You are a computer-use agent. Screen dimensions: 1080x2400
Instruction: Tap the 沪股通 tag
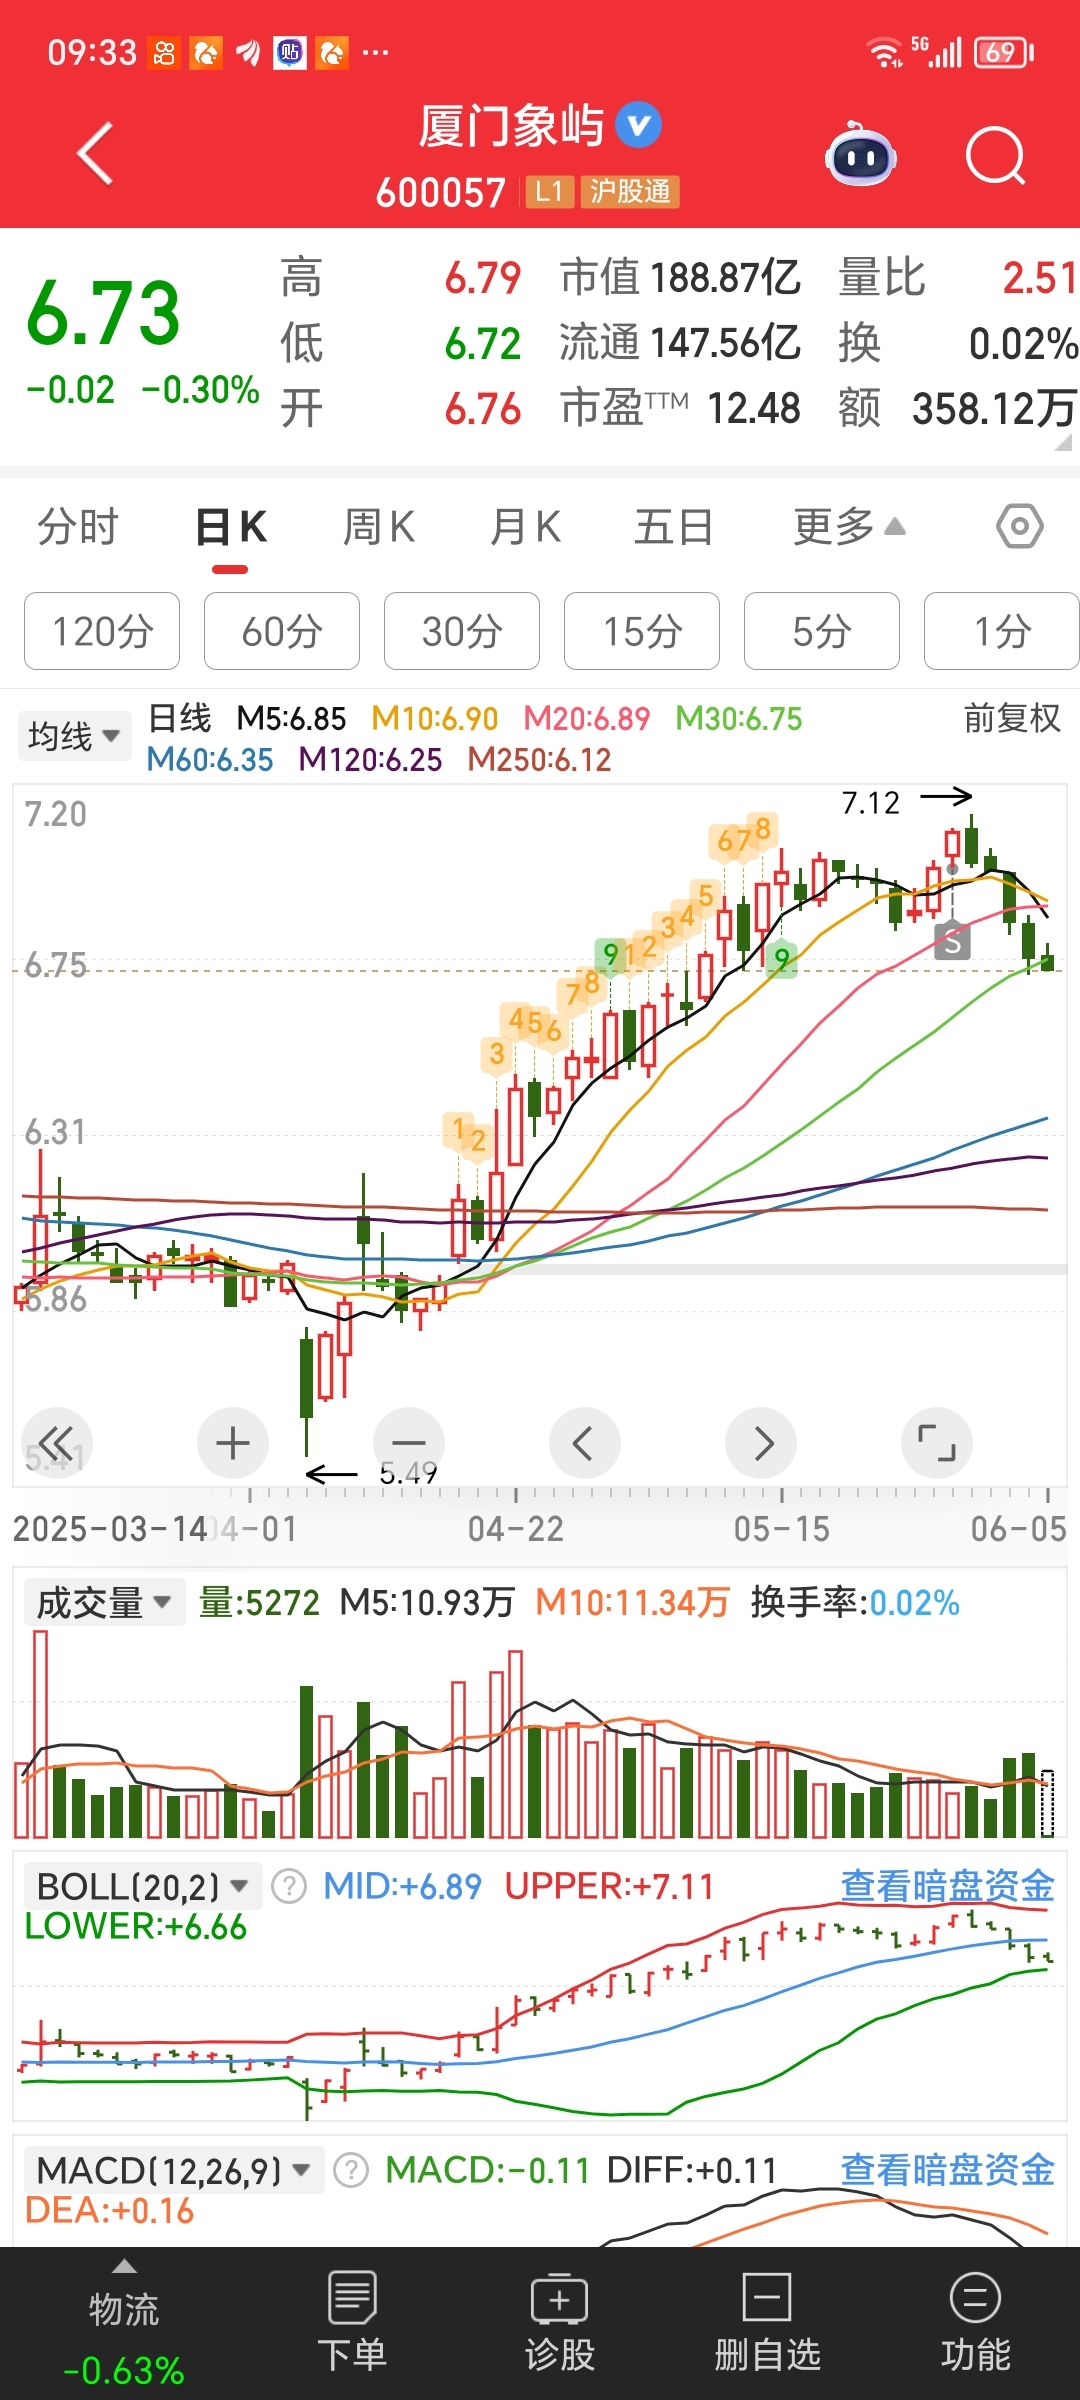[630, 192]
